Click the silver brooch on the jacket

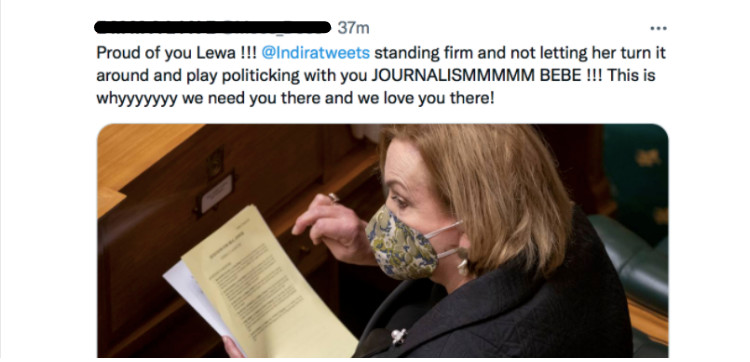click(x=398, y=336)
